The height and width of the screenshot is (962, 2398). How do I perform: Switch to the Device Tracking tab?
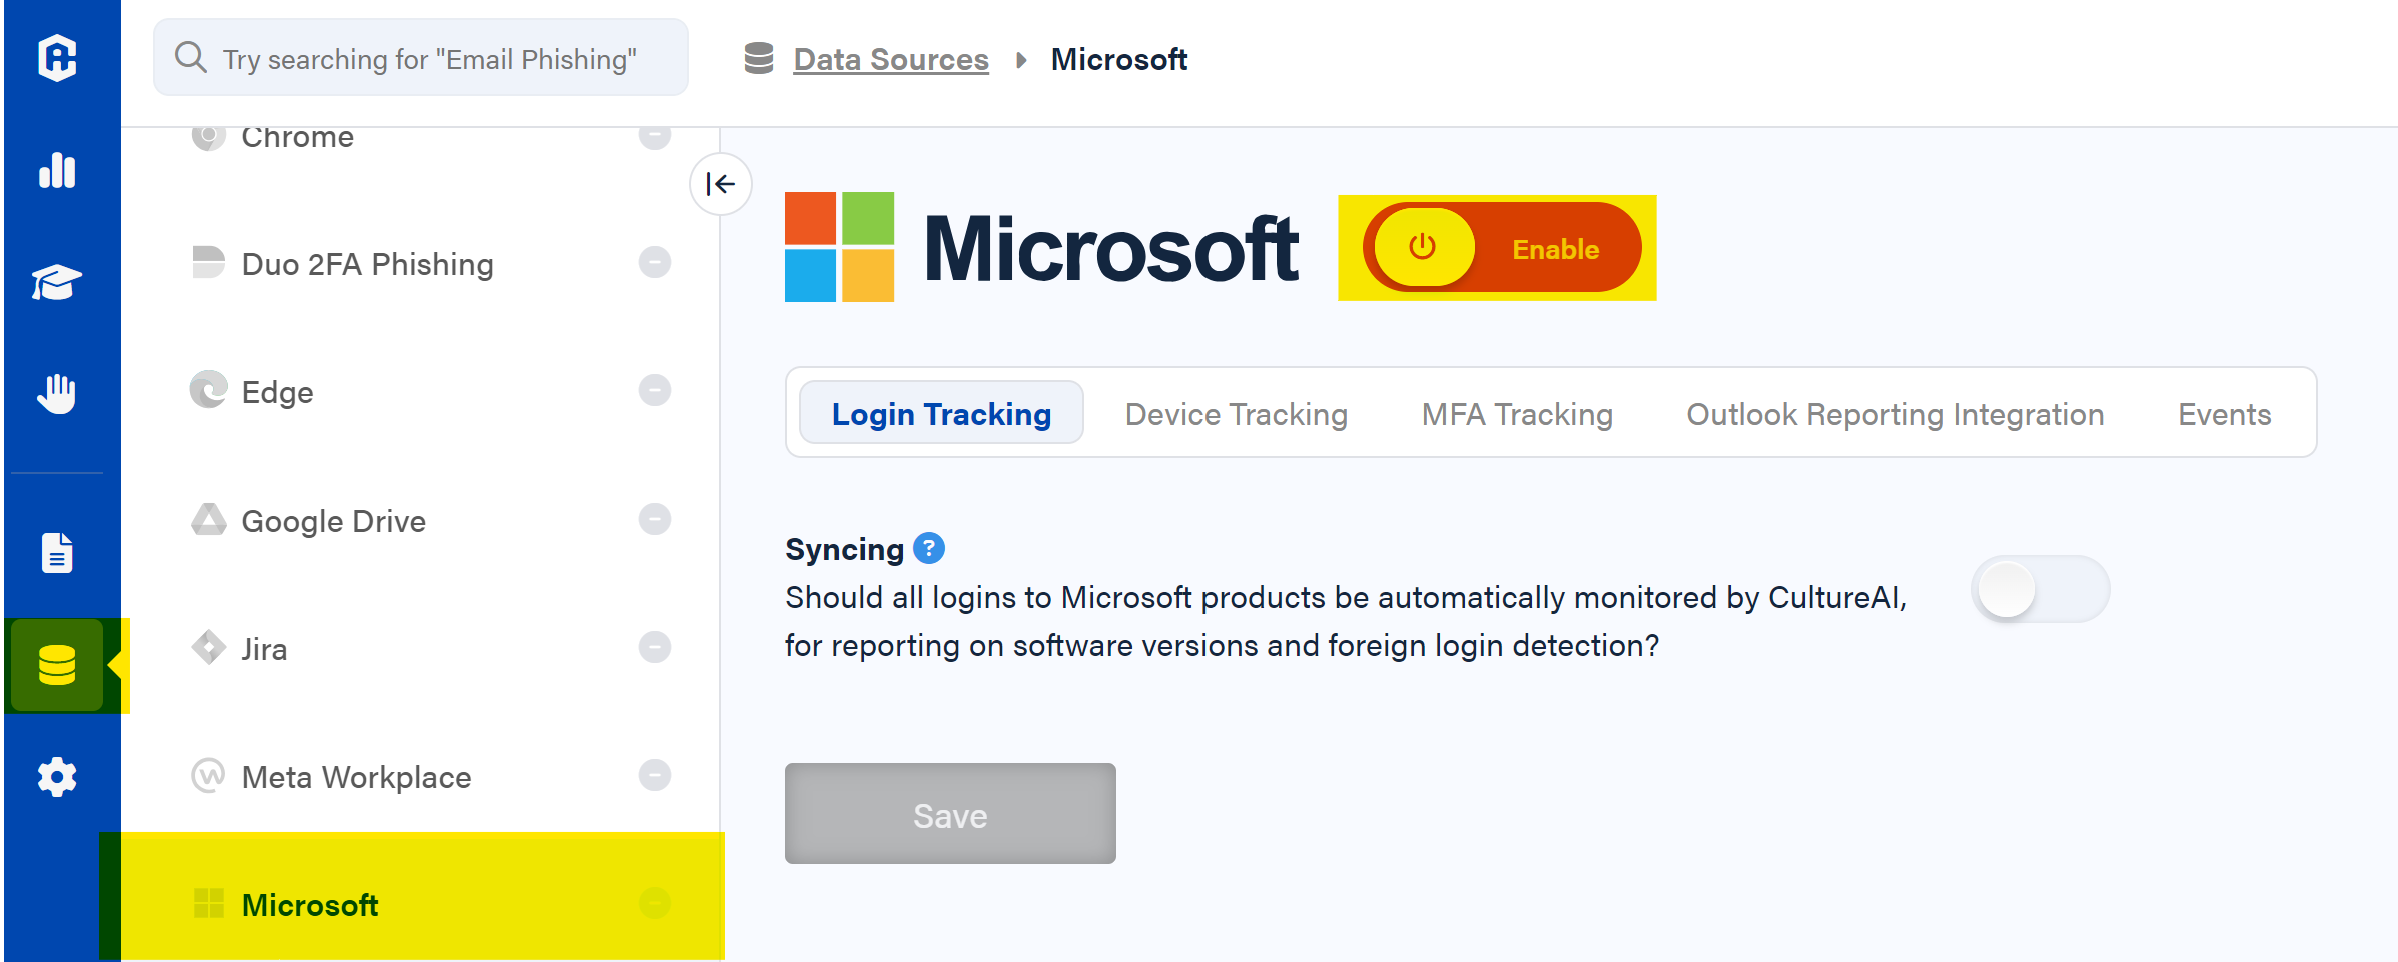(1235, 413)
